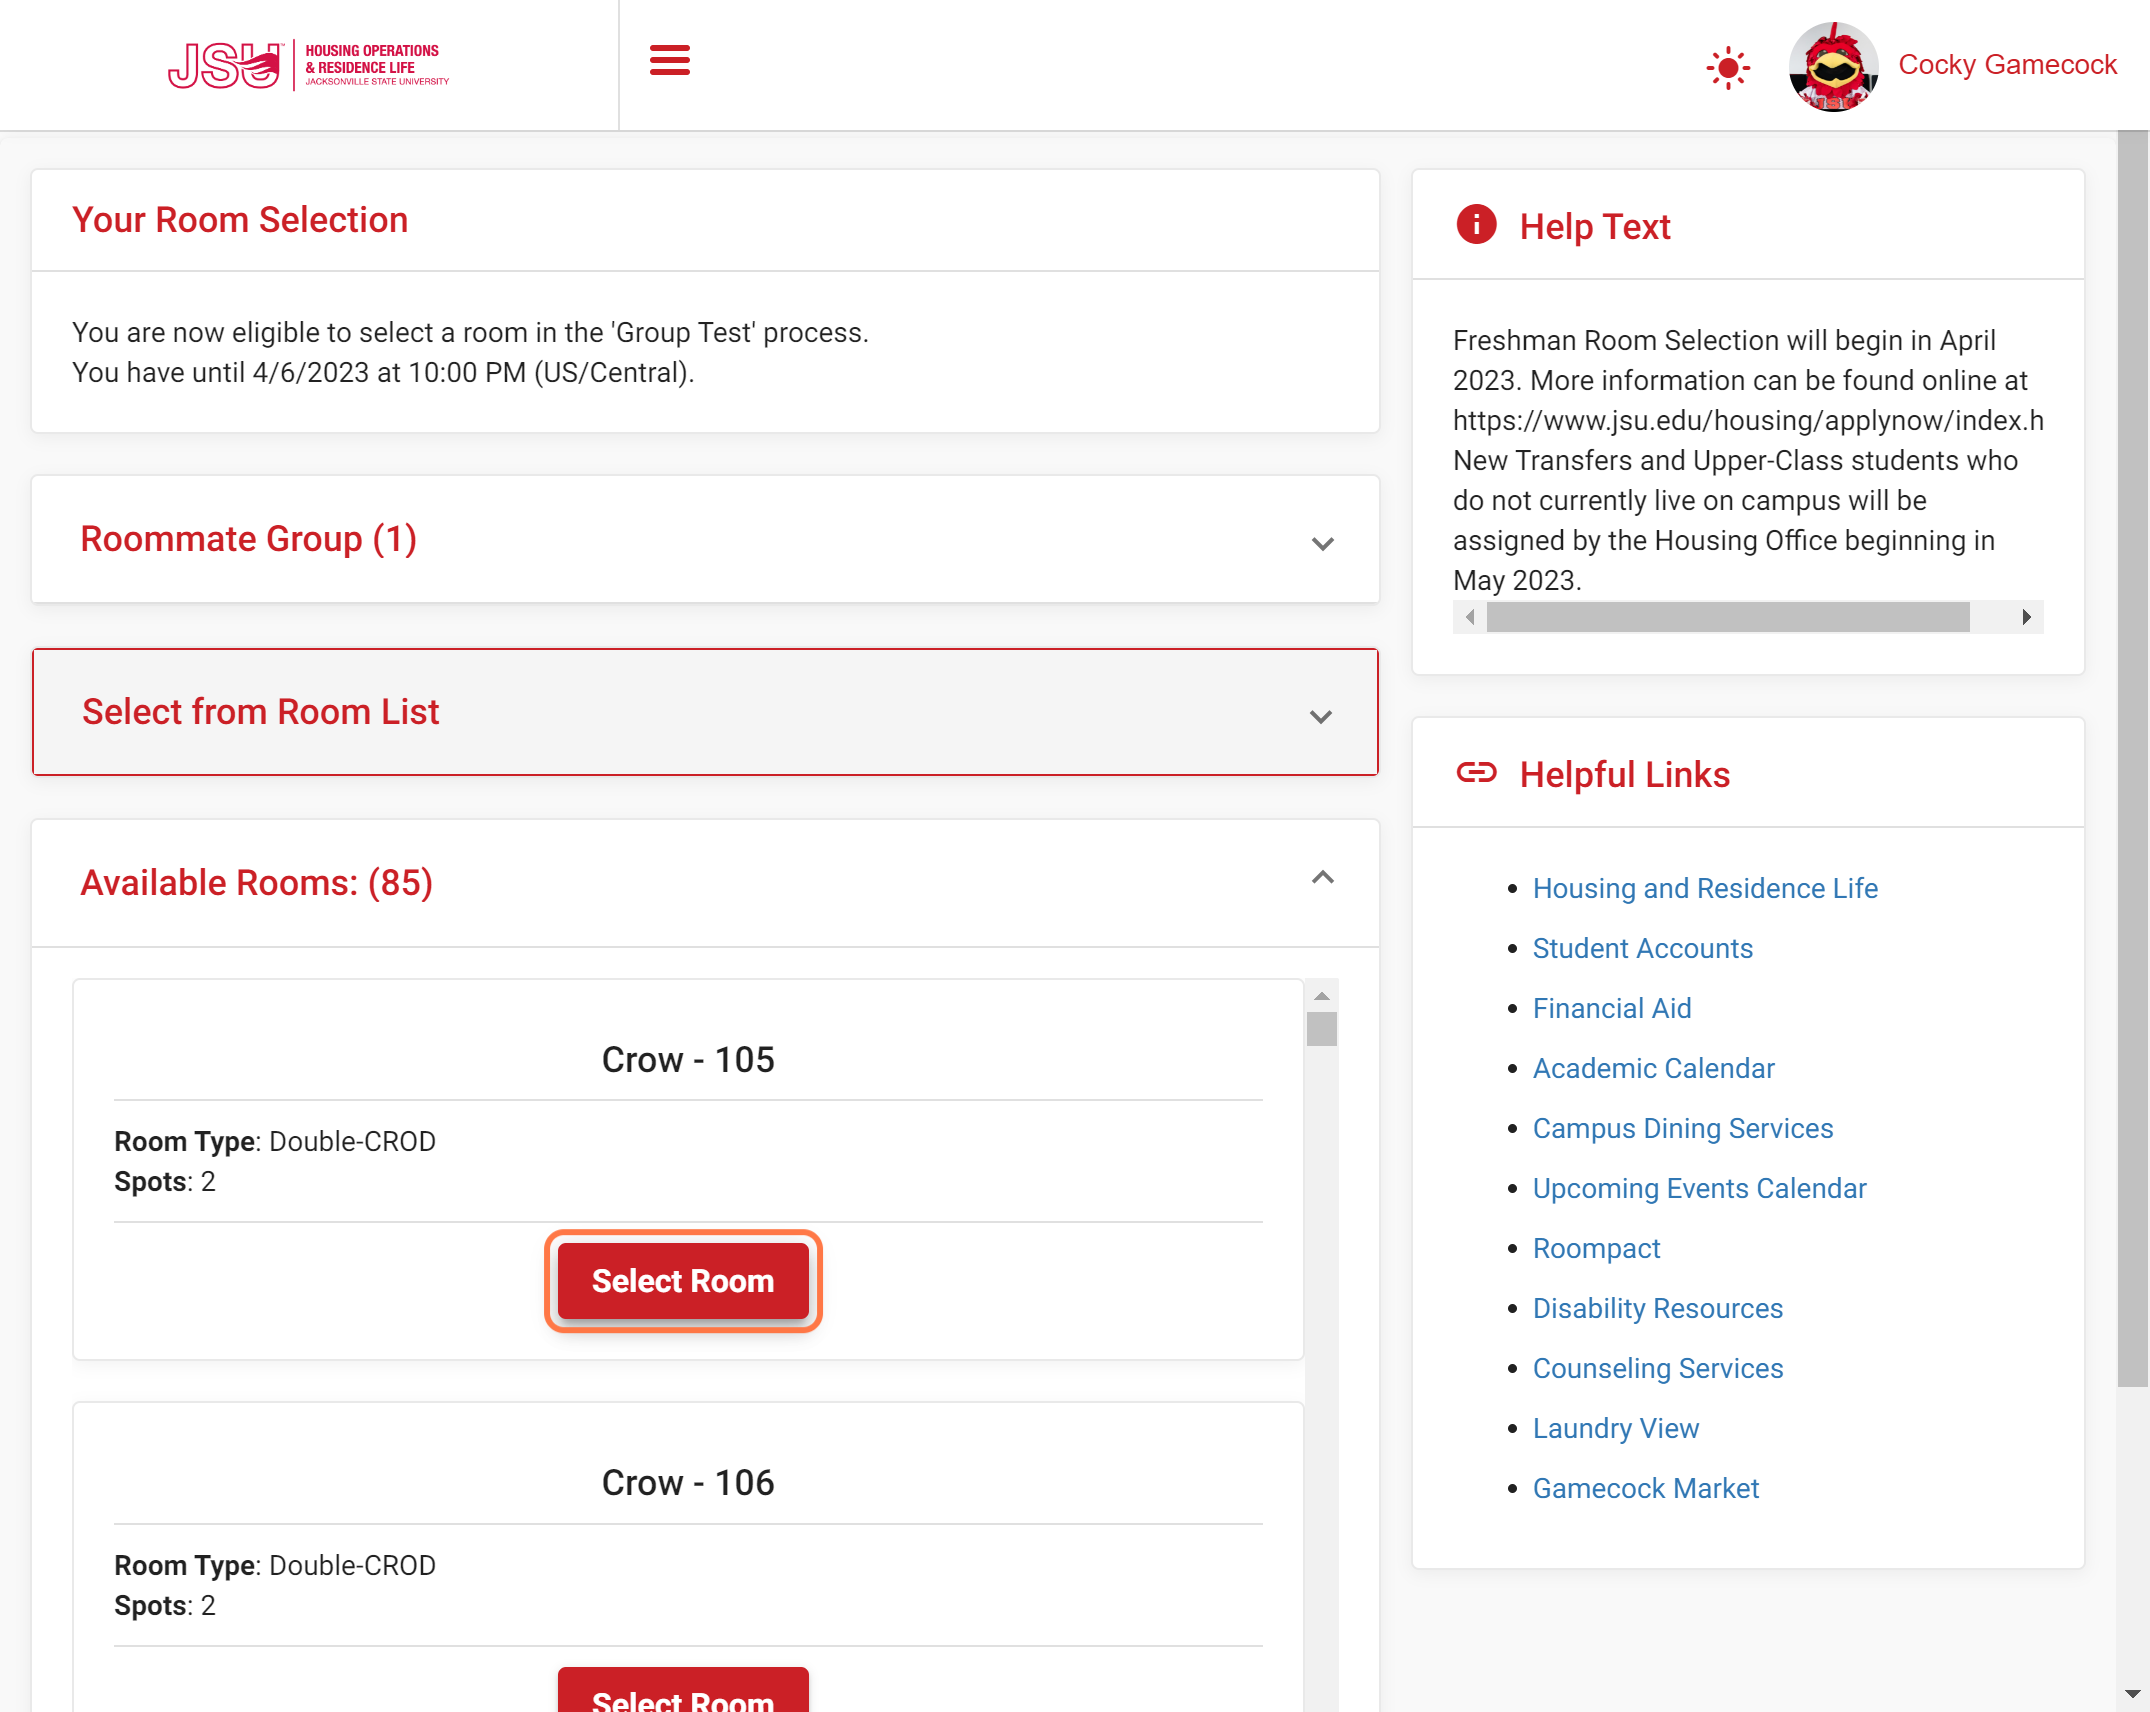
Task: Open the Cocky Gamecock user name menu
Action: pyautogui.click(x=2007, y=65)
